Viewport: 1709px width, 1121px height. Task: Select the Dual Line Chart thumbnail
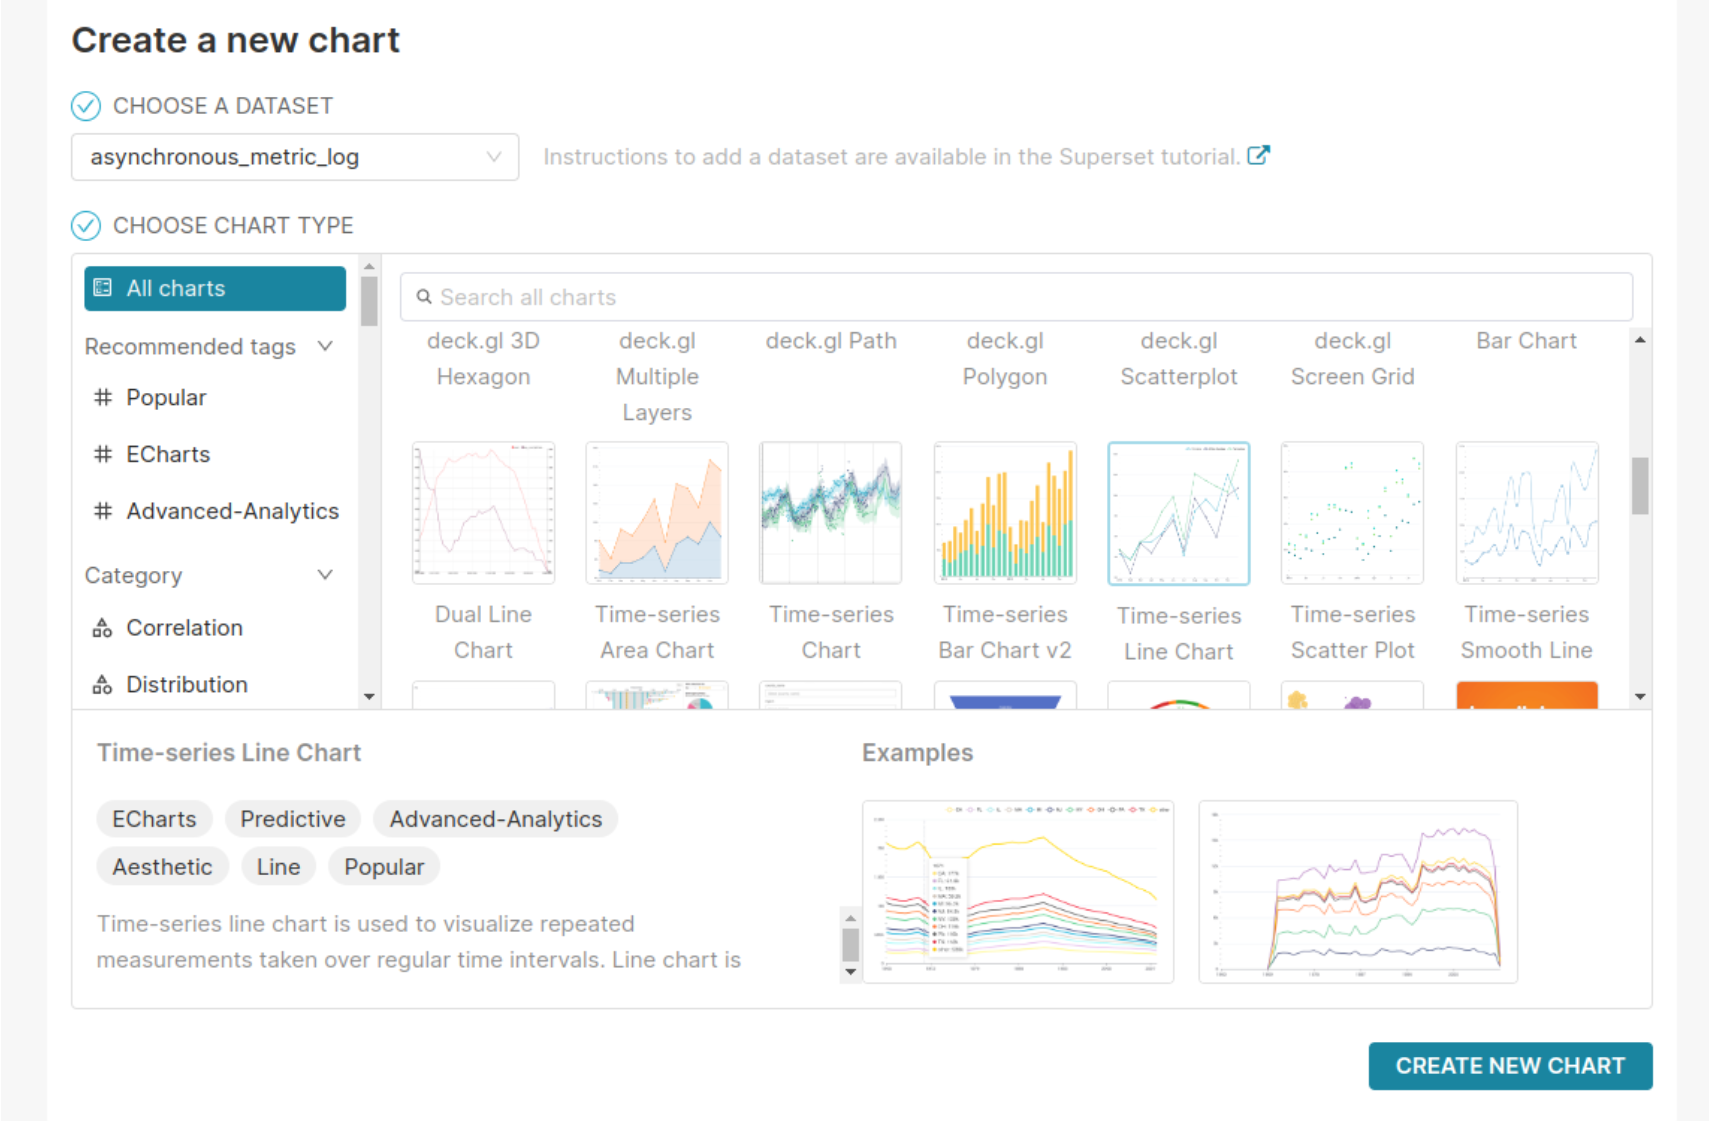click(483, 513)
